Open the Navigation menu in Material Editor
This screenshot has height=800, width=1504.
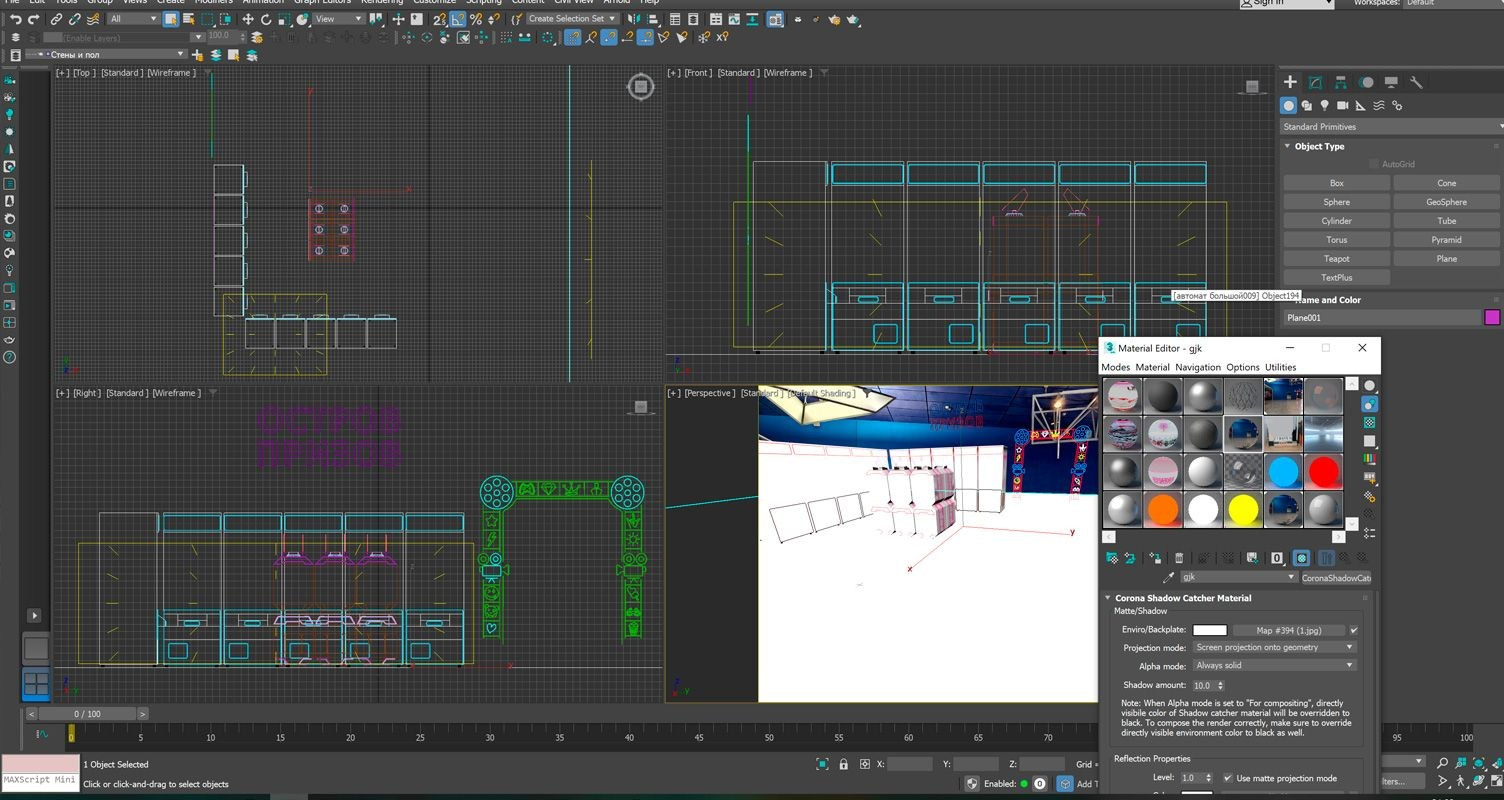(1198, 367)
